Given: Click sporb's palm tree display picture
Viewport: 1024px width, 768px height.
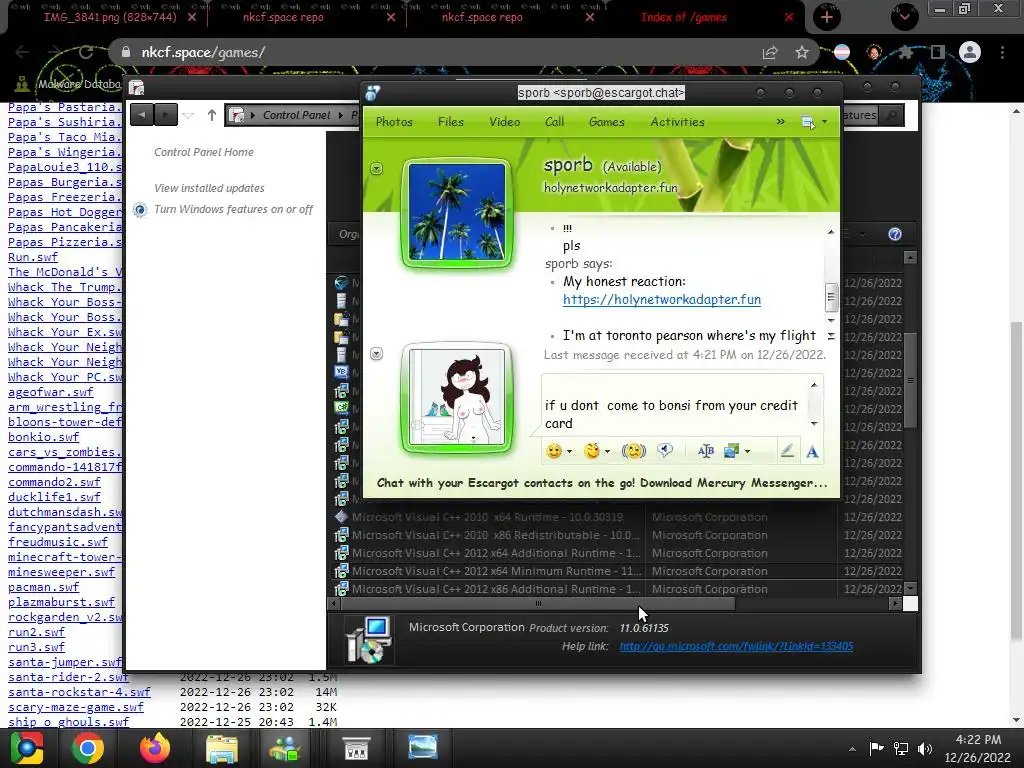Looking at the screenshot, I should tap(456, 213).
